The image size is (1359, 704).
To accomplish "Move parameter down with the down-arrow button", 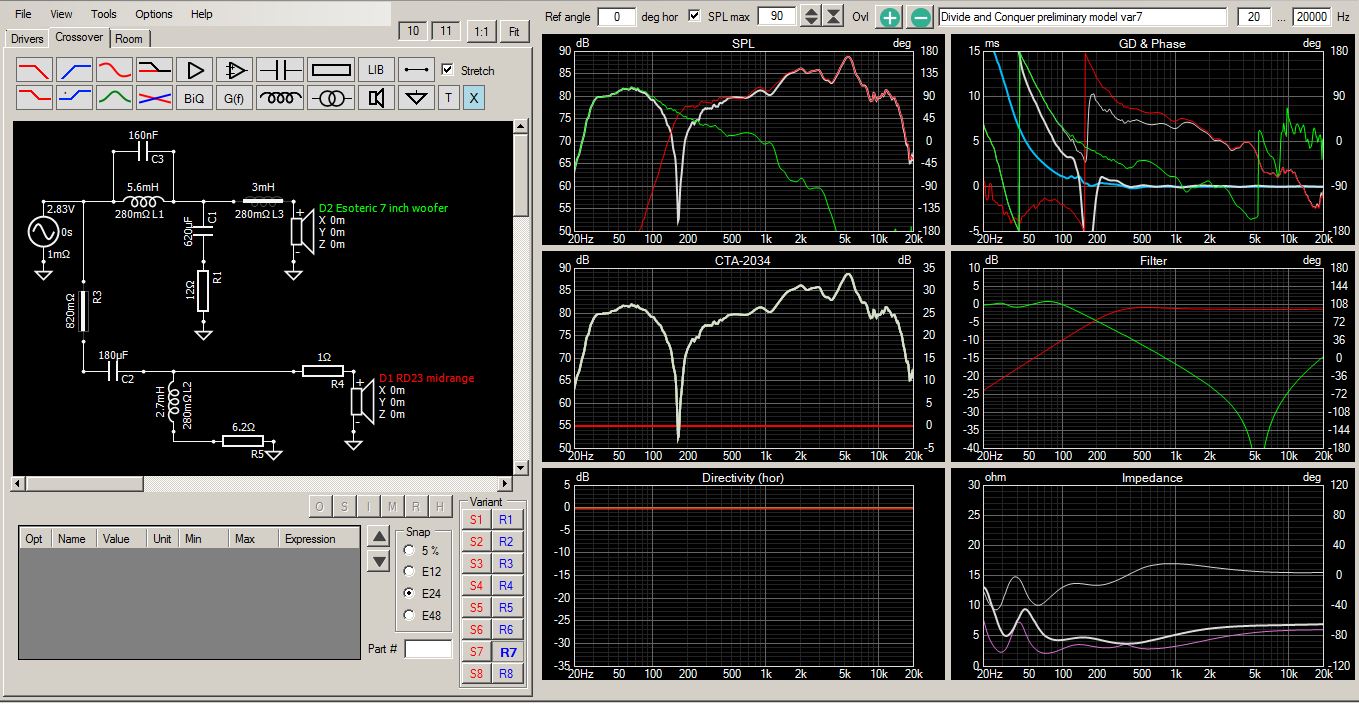I will tap(378, 561).
